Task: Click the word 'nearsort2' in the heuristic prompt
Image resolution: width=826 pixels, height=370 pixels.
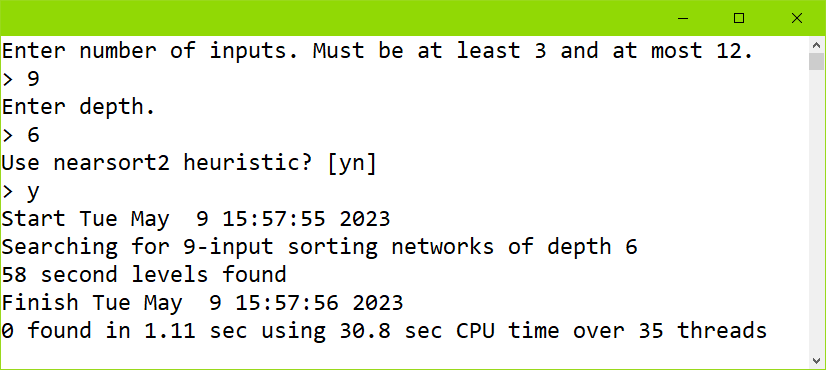Action: tap(111, 163)
